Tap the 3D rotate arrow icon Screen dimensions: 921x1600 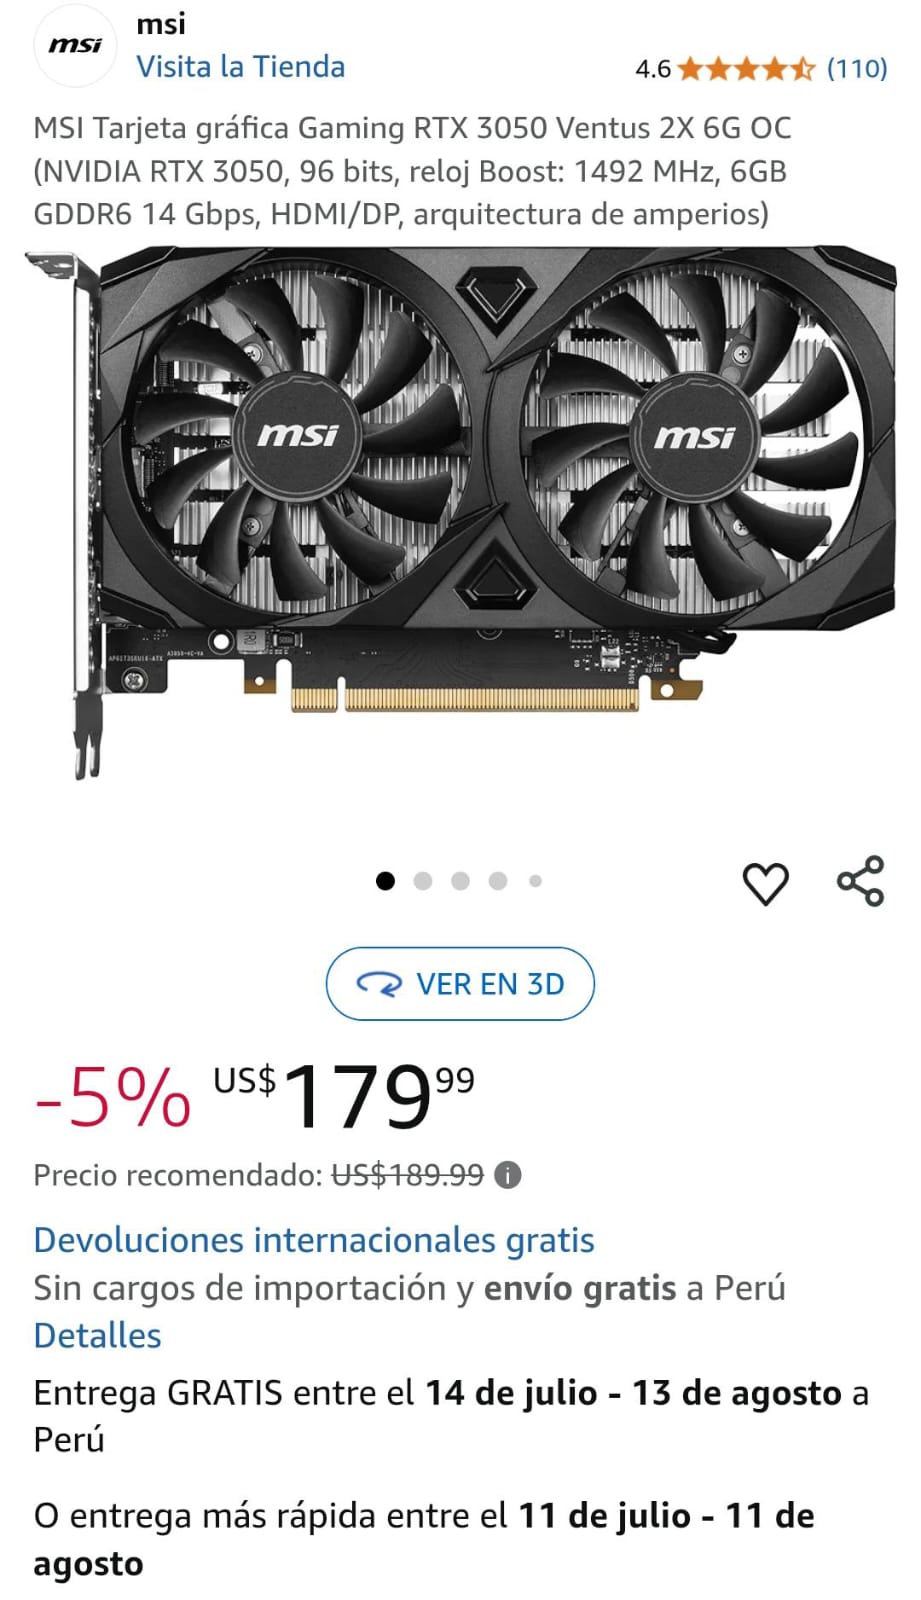pyautogui.click(x=379, y=985)
